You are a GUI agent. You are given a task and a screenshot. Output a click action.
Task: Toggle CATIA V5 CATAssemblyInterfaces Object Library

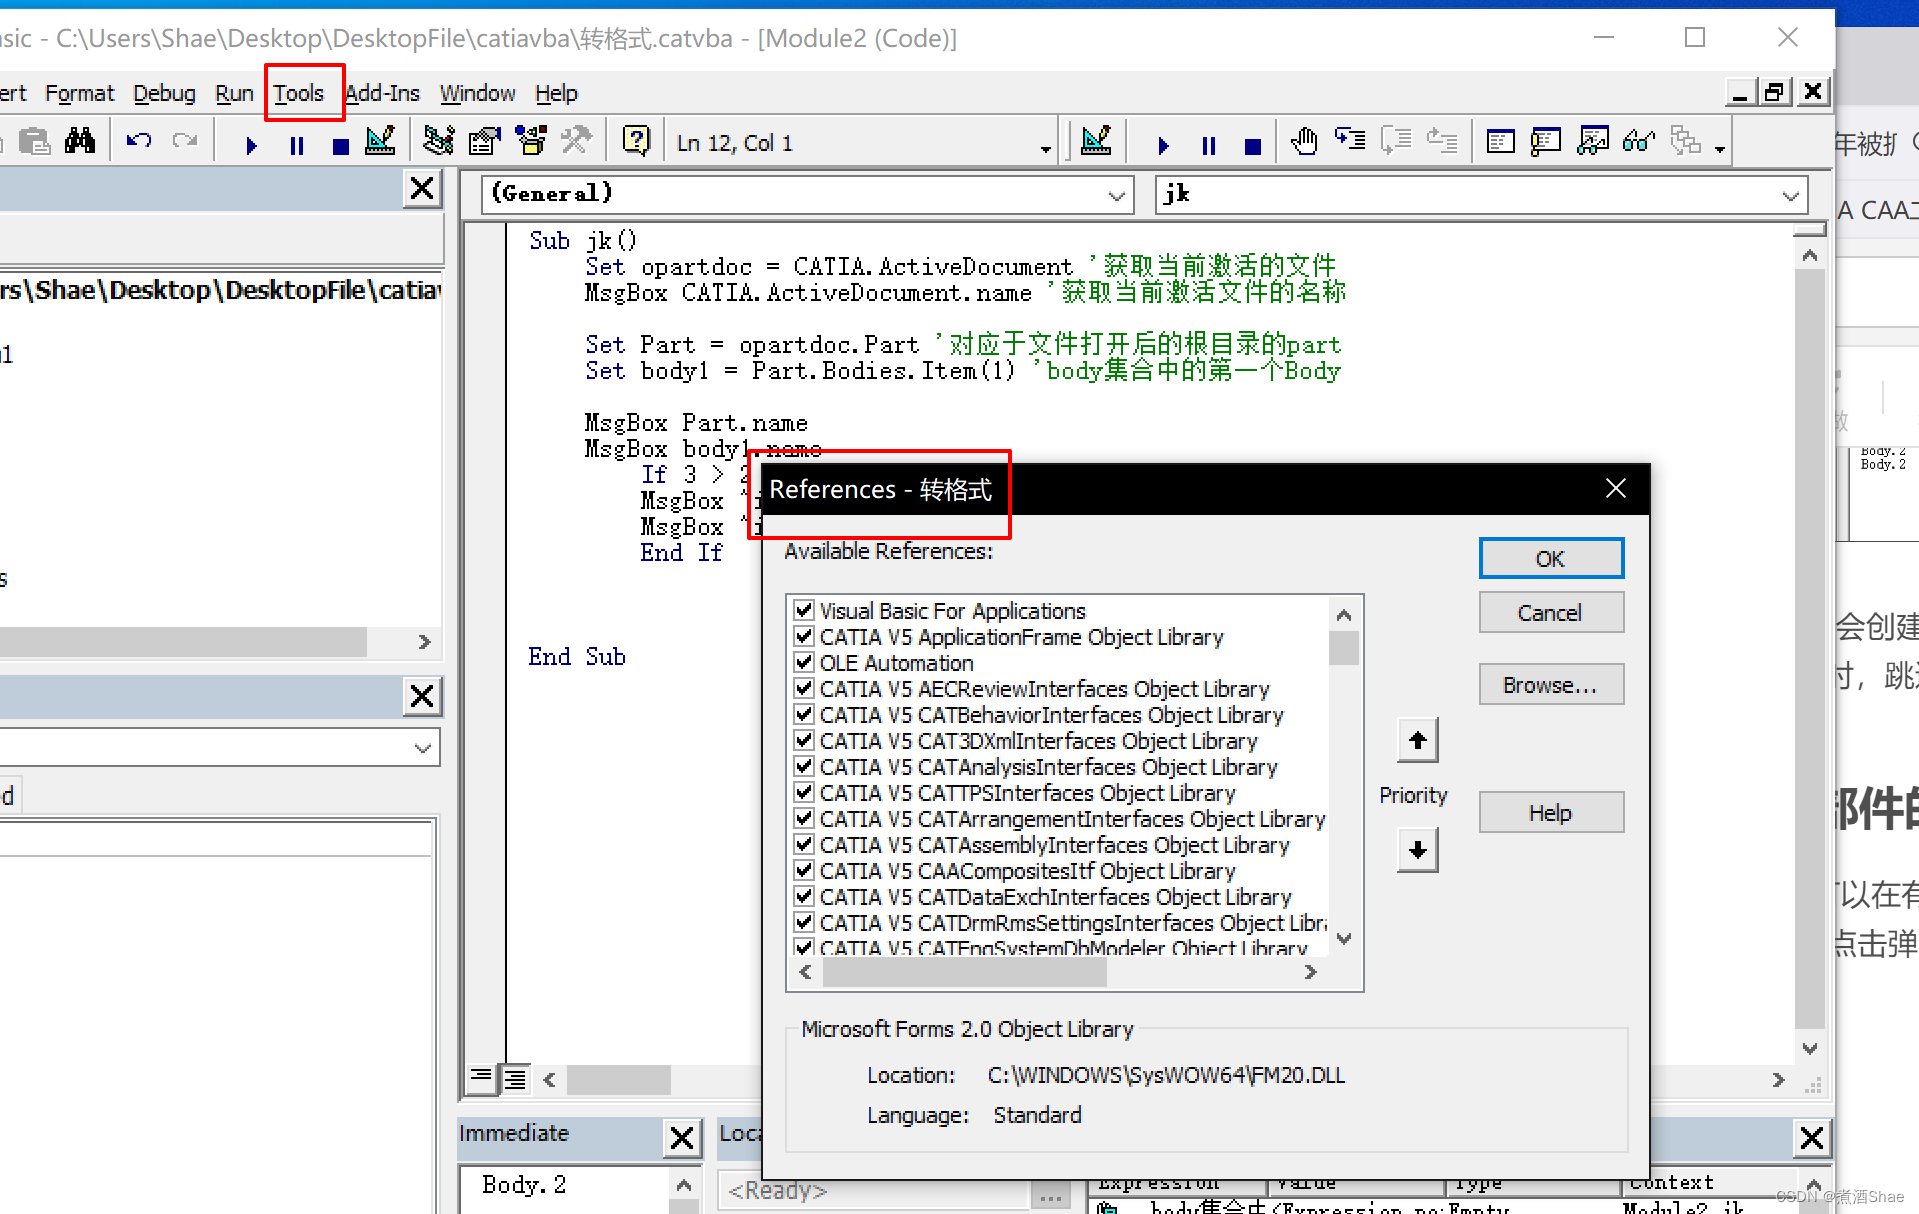click(x=804, y=844)
